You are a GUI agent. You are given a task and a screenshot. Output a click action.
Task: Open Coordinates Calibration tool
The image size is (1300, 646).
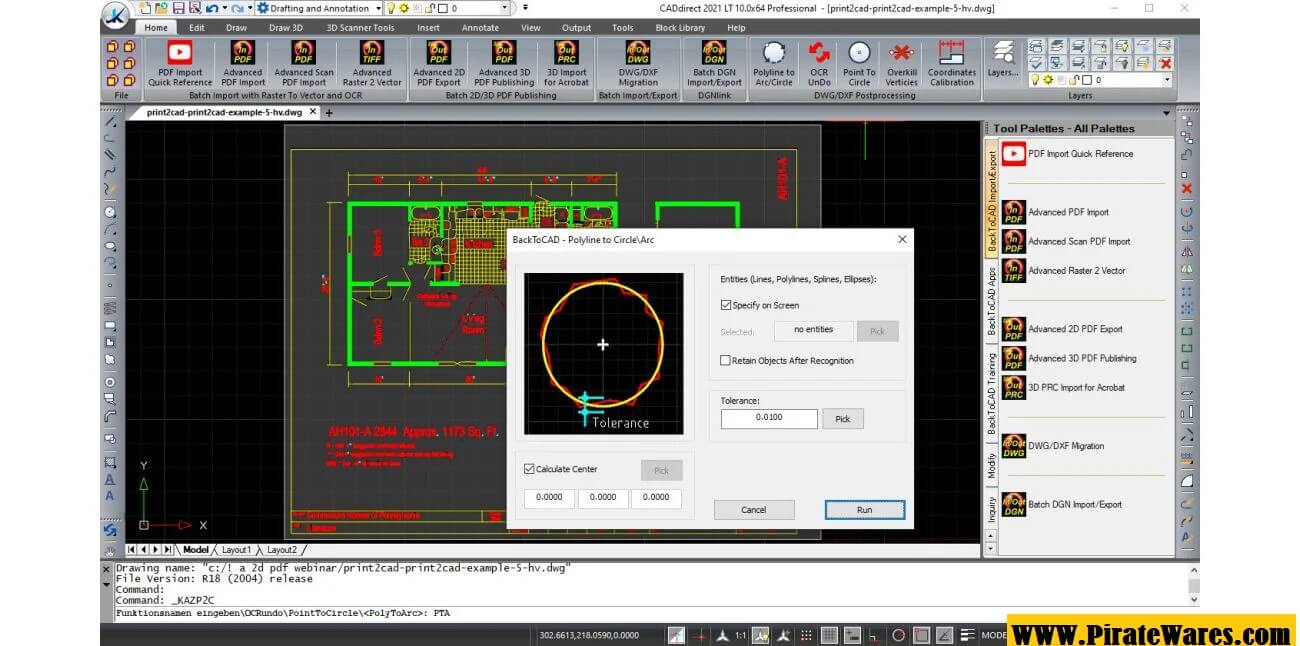952,63
